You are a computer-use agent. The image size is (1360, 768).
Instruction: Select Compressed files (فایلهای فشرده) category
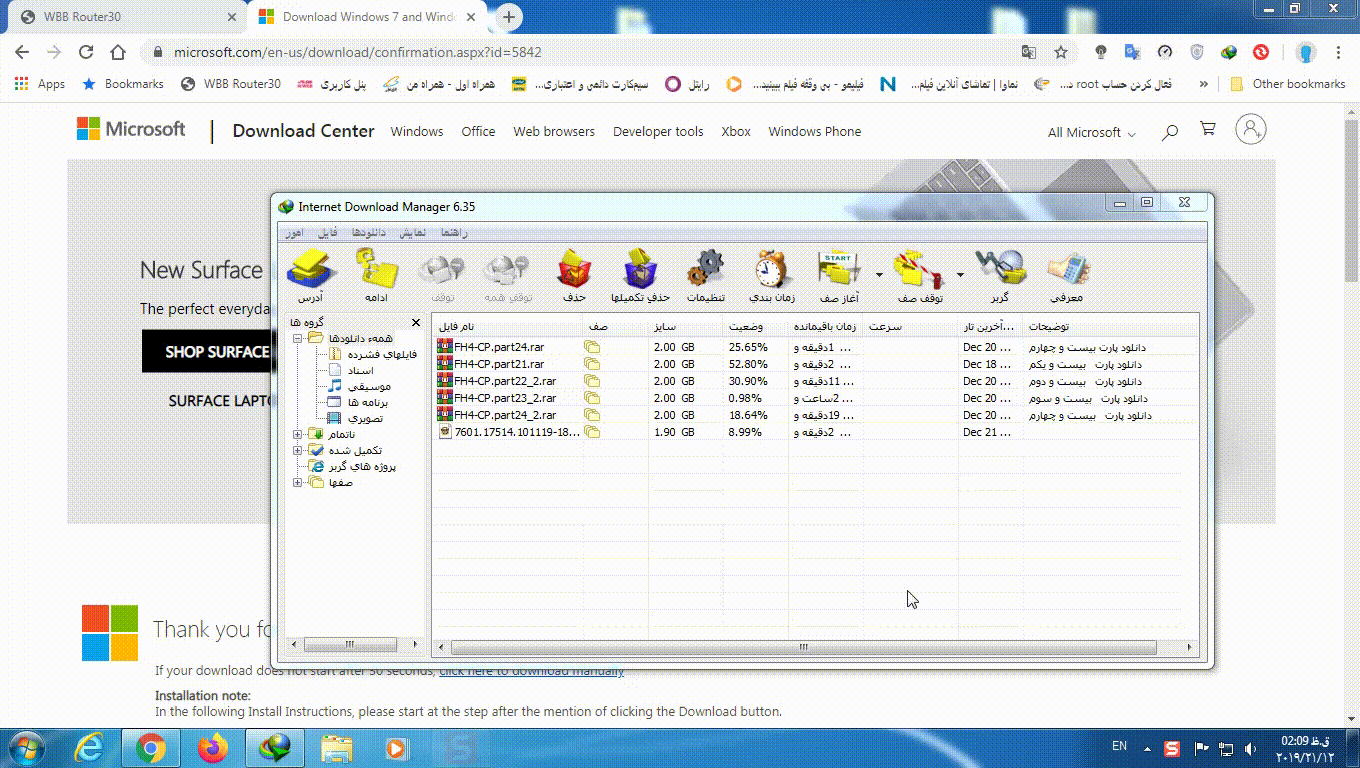373,354
